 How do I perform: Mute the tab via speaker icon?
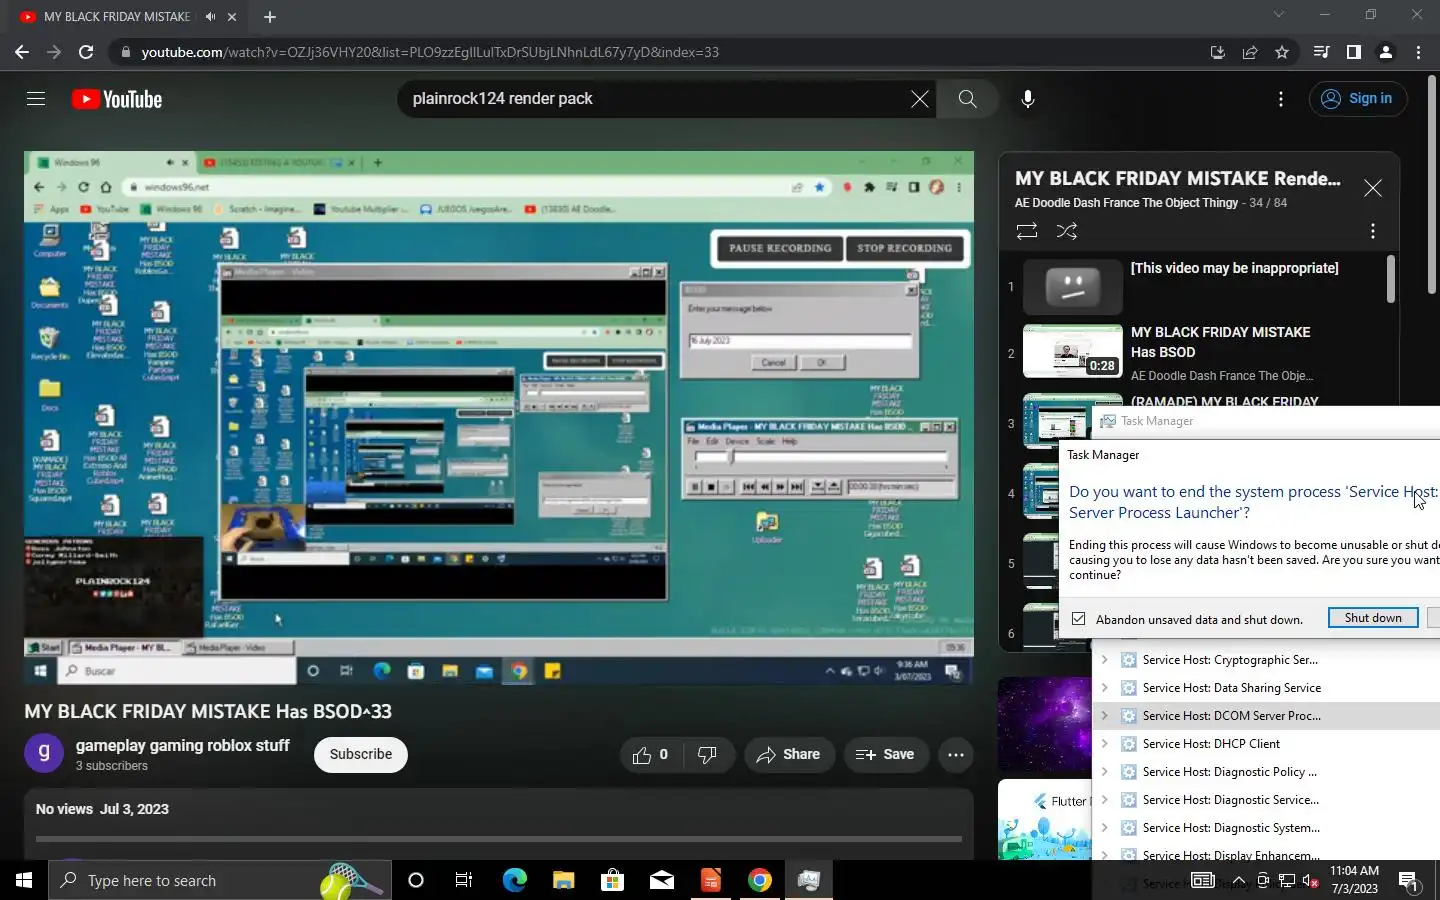pos(210,17)
